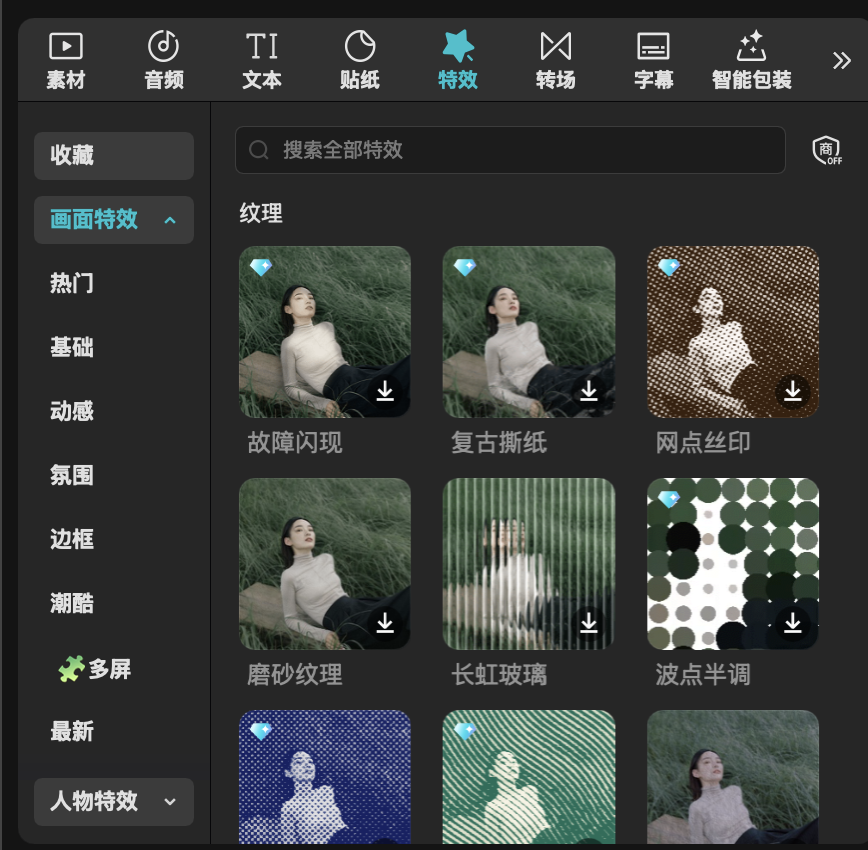Select the 多屏 subcategory
This screenshot has width=868, height=850.
[110, 669]
